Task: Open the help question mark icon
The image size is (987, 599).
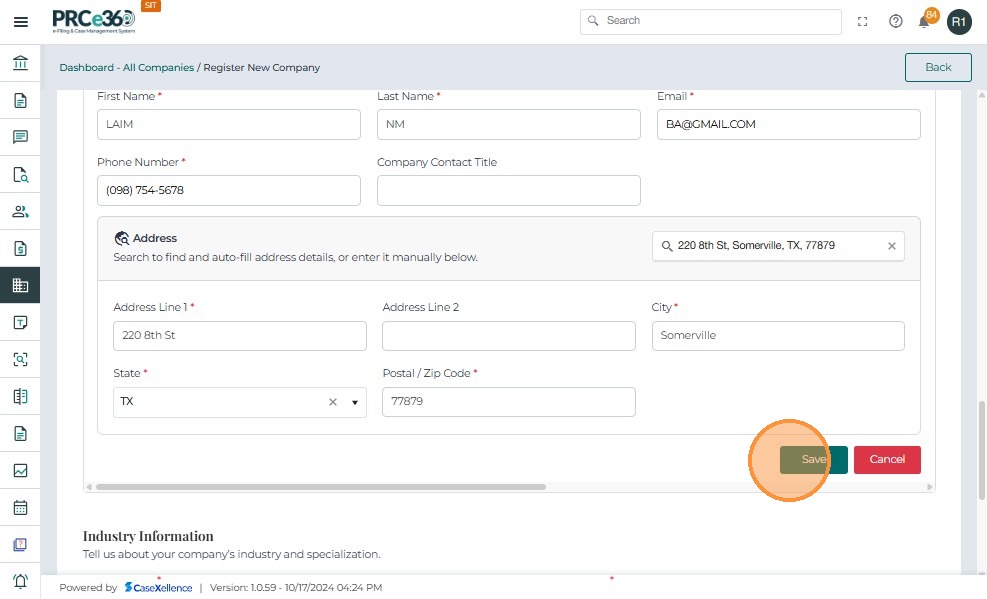Action: pyautogui.click(x=896, y=21)
